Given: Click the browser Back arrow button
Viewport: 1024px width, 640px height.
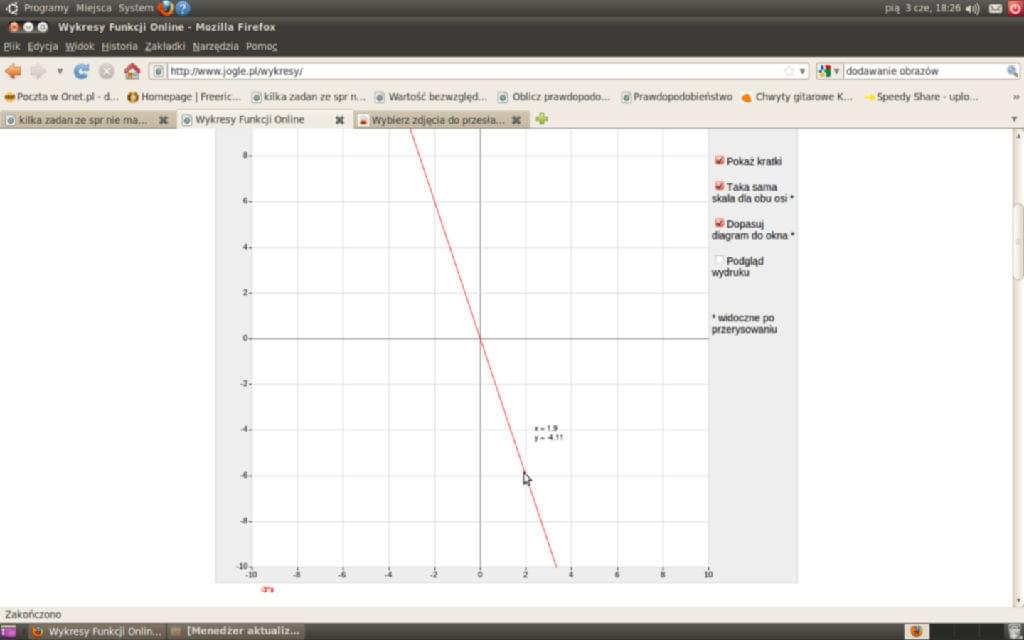Looking at the screenshot, I should (x=13, y=71).
